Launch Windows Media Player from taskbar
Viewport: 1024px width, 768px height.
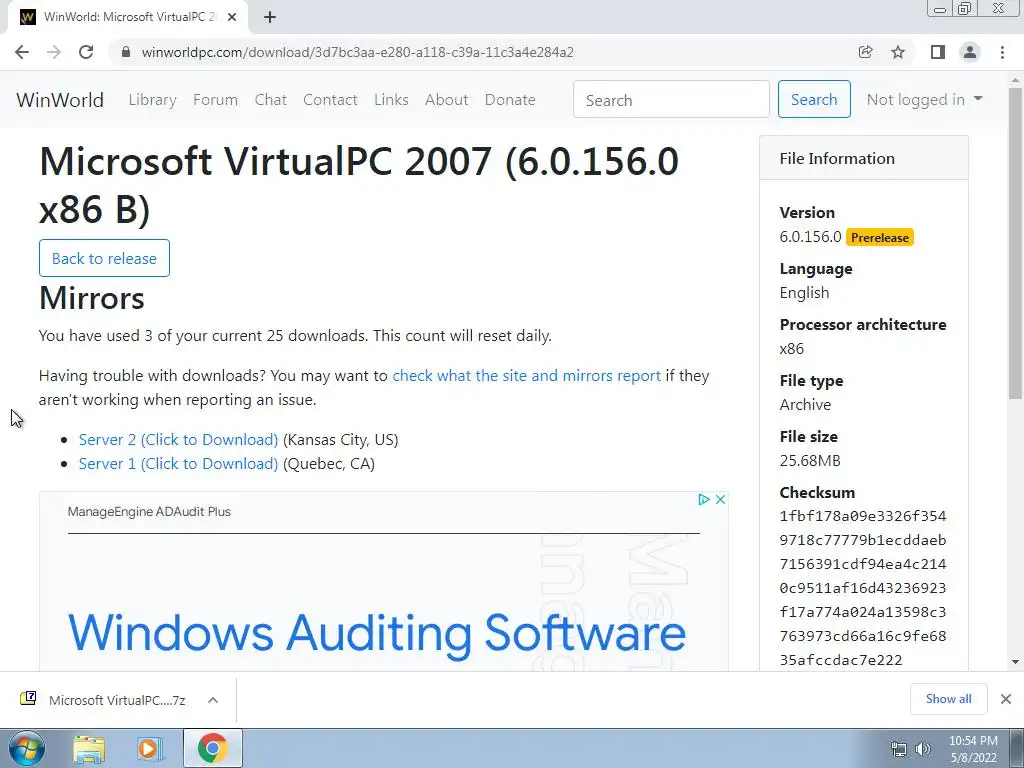[x=149, y=748]
